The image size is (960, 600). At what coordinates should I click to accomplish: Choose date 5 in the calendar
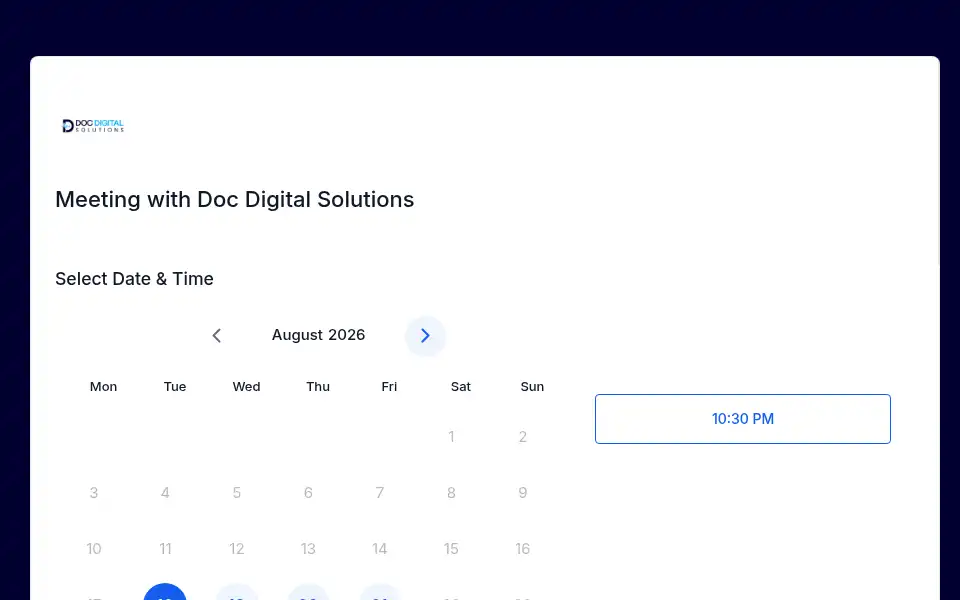pos(236,493)
